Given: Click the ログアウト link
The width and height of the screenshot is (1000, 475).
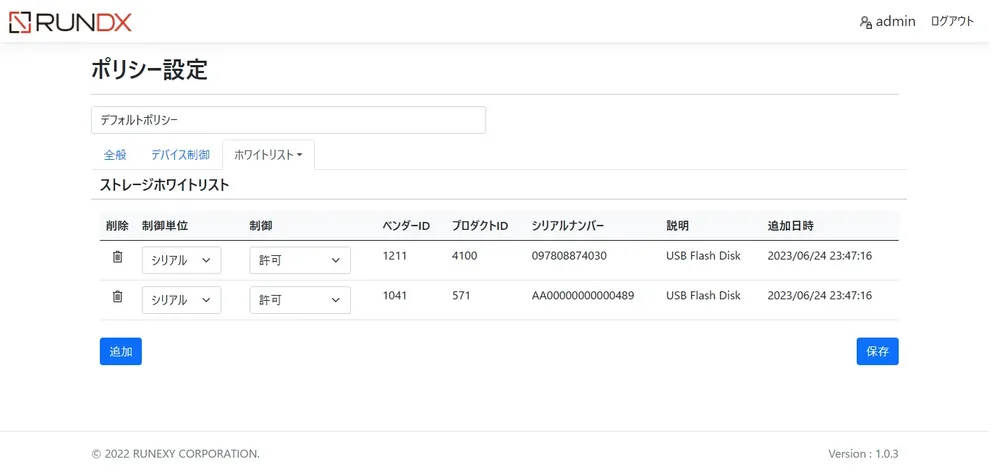Looking at the screenshot, I should (x=951, y=21).
